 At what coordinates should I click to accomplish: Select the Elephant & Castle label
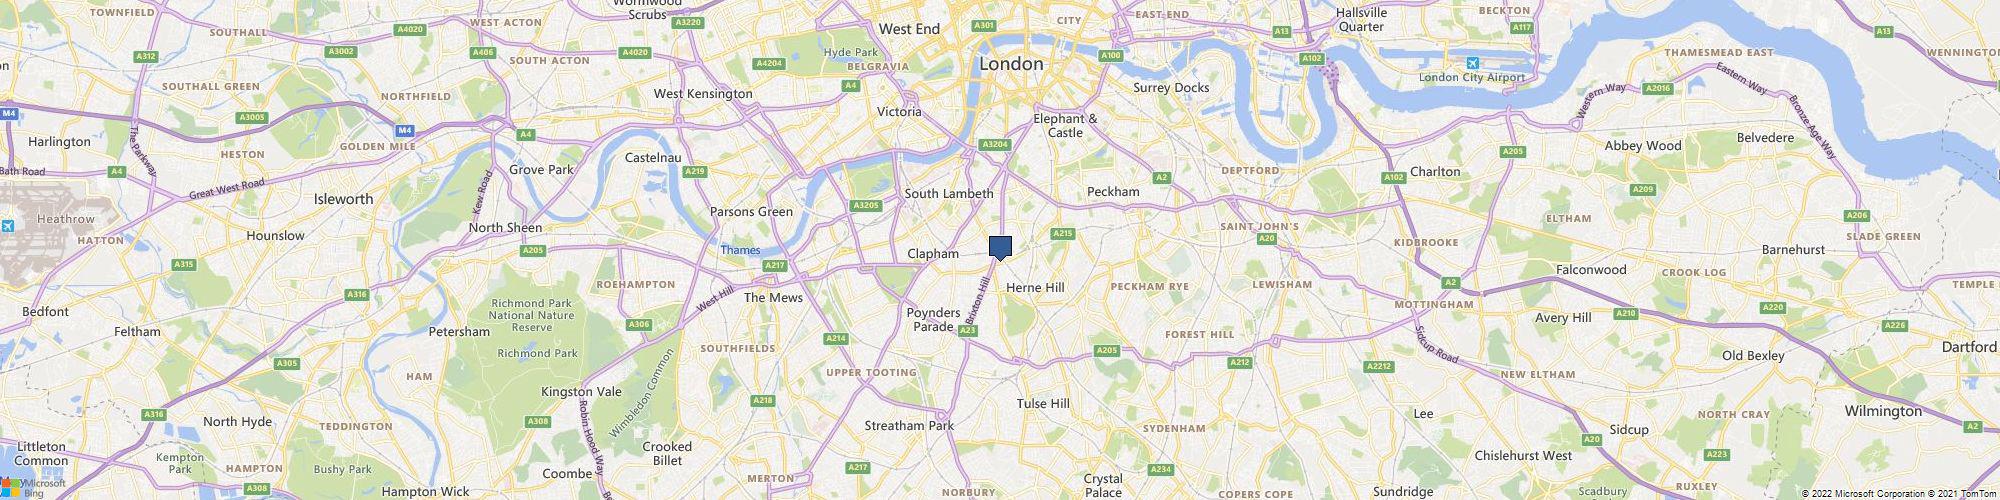point(1065,125)
